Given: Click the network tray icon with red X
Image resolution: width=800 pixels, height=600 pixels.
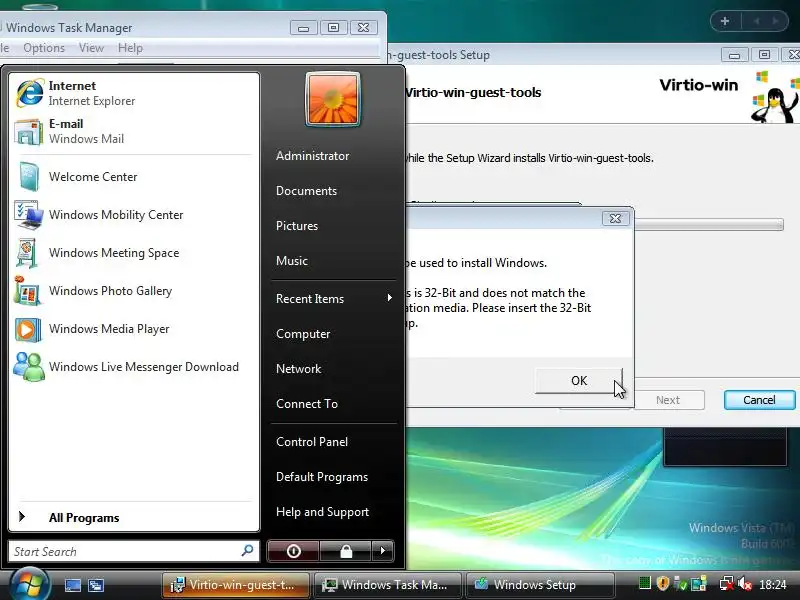Looking at the screenshot, I should [727, 584].
